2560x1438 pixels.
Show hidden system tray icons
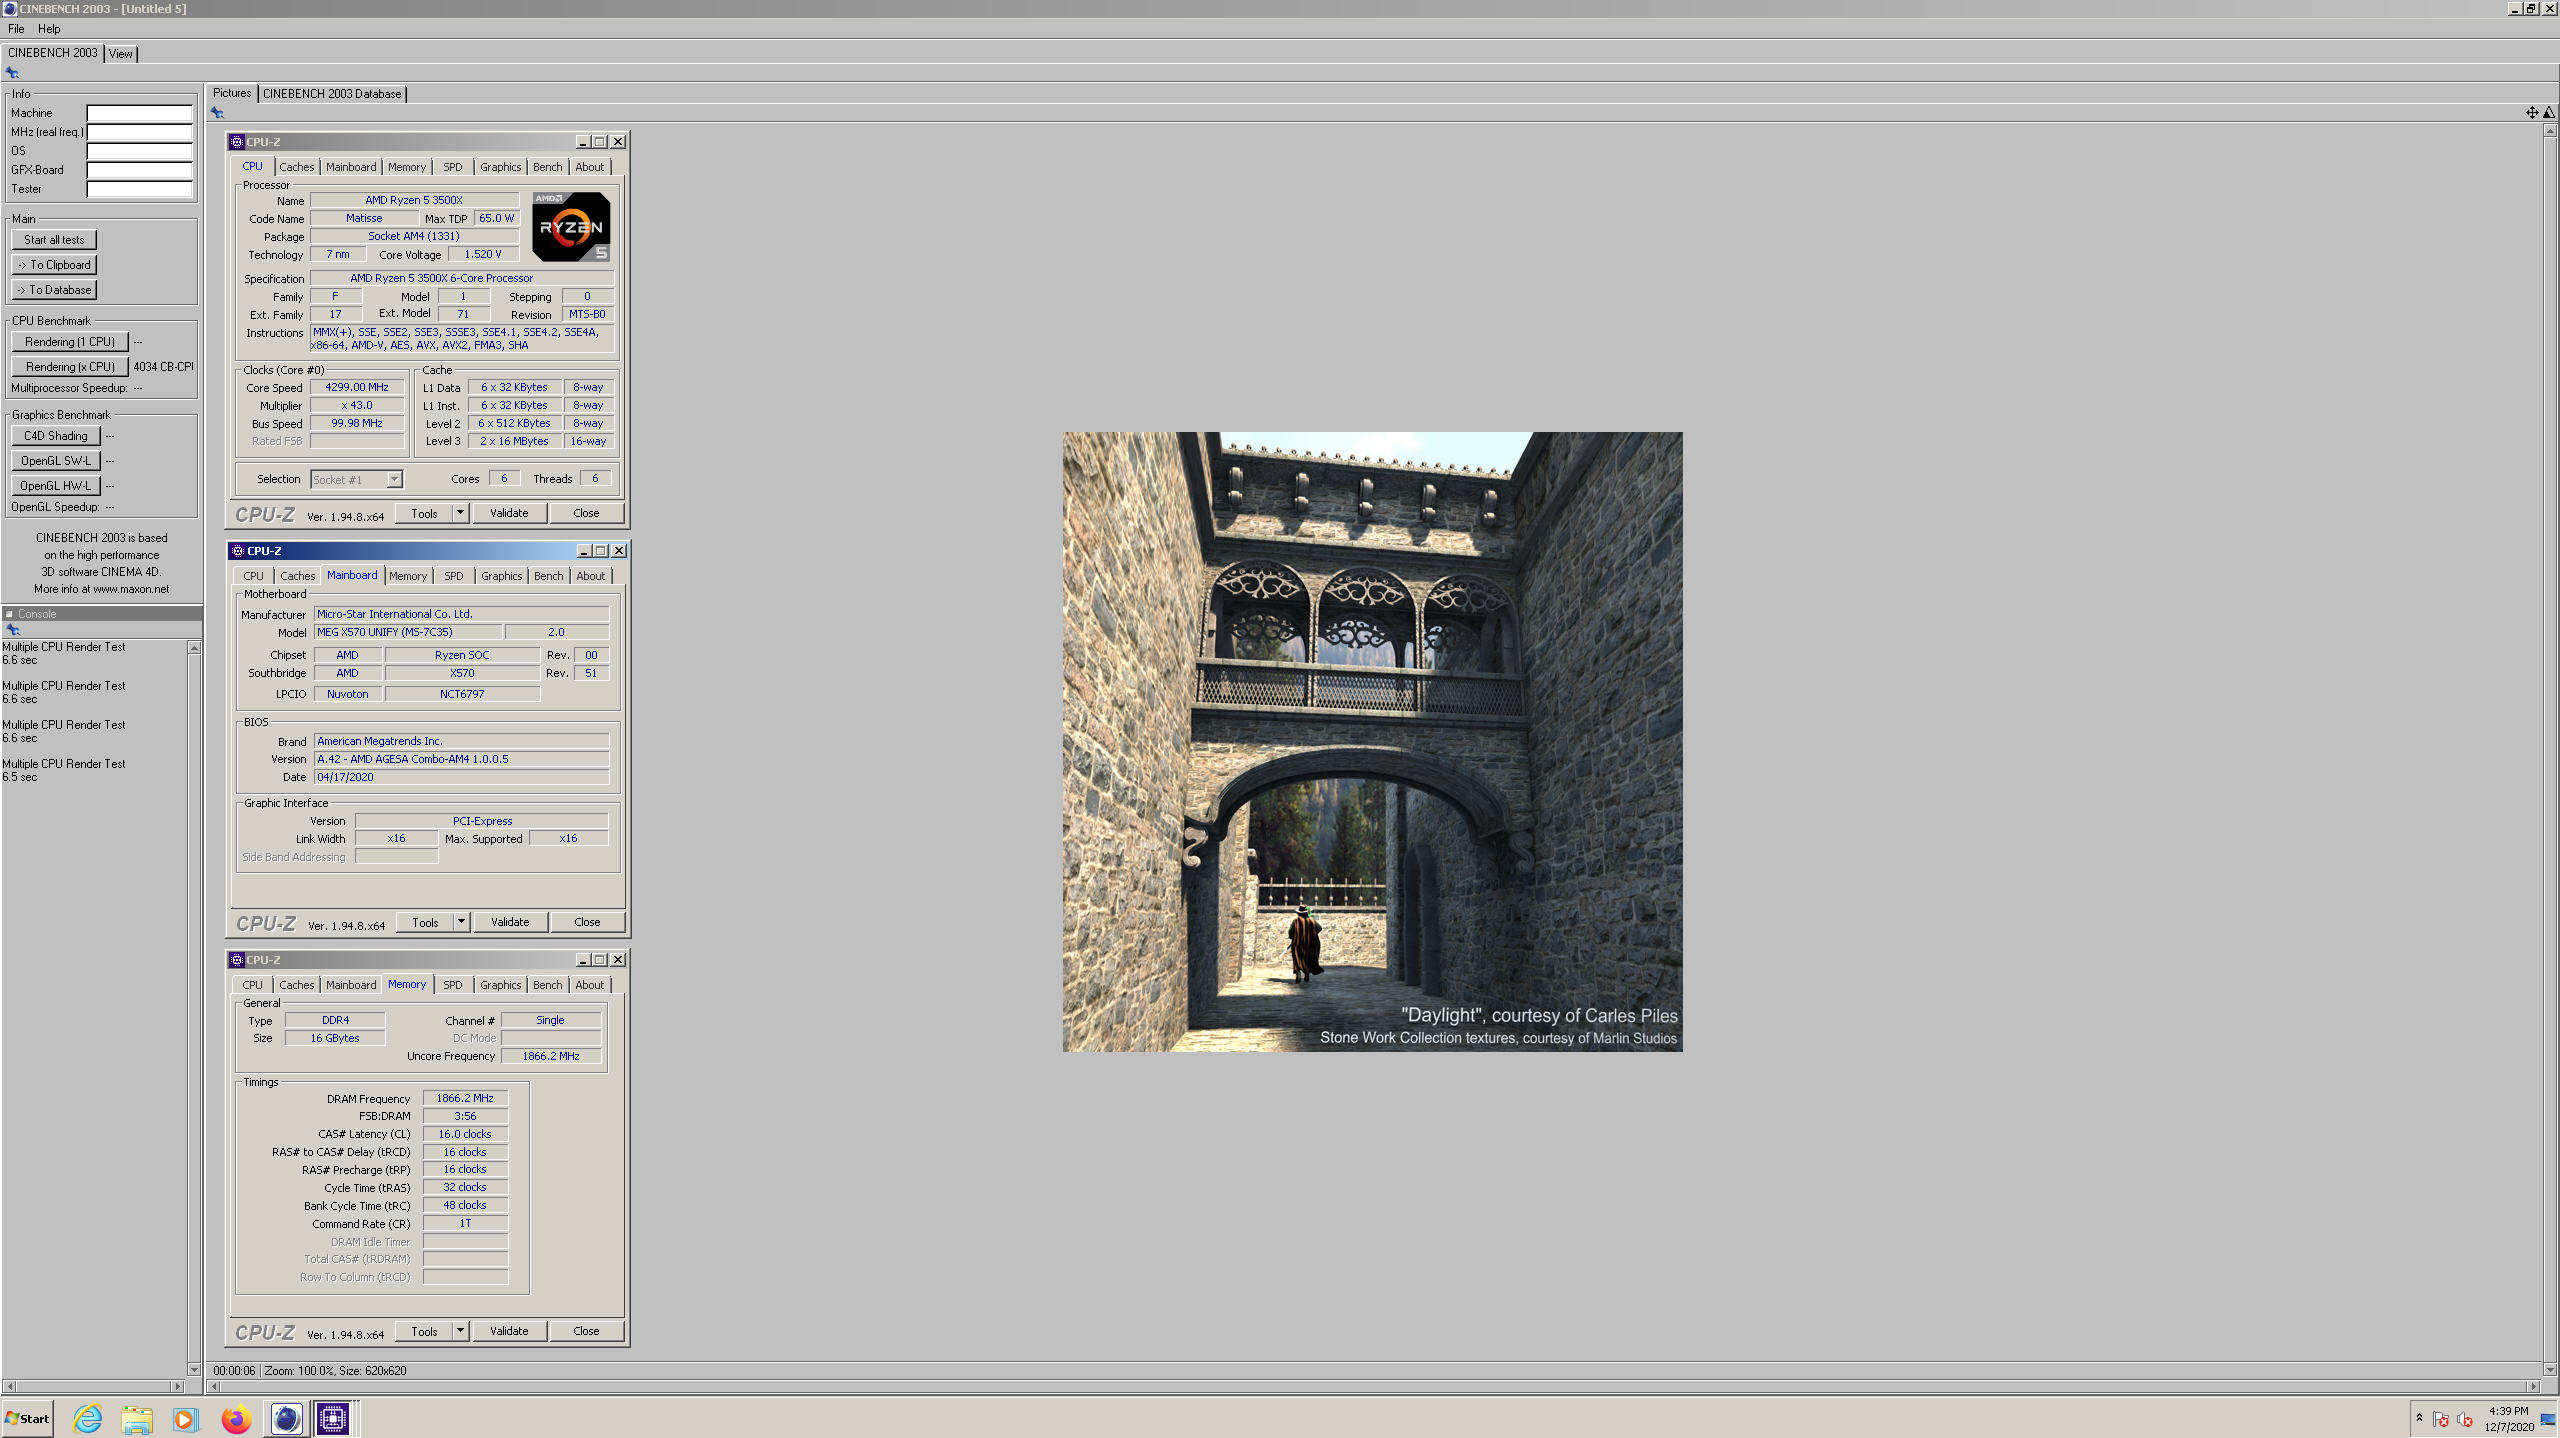pos(2419,1417)
